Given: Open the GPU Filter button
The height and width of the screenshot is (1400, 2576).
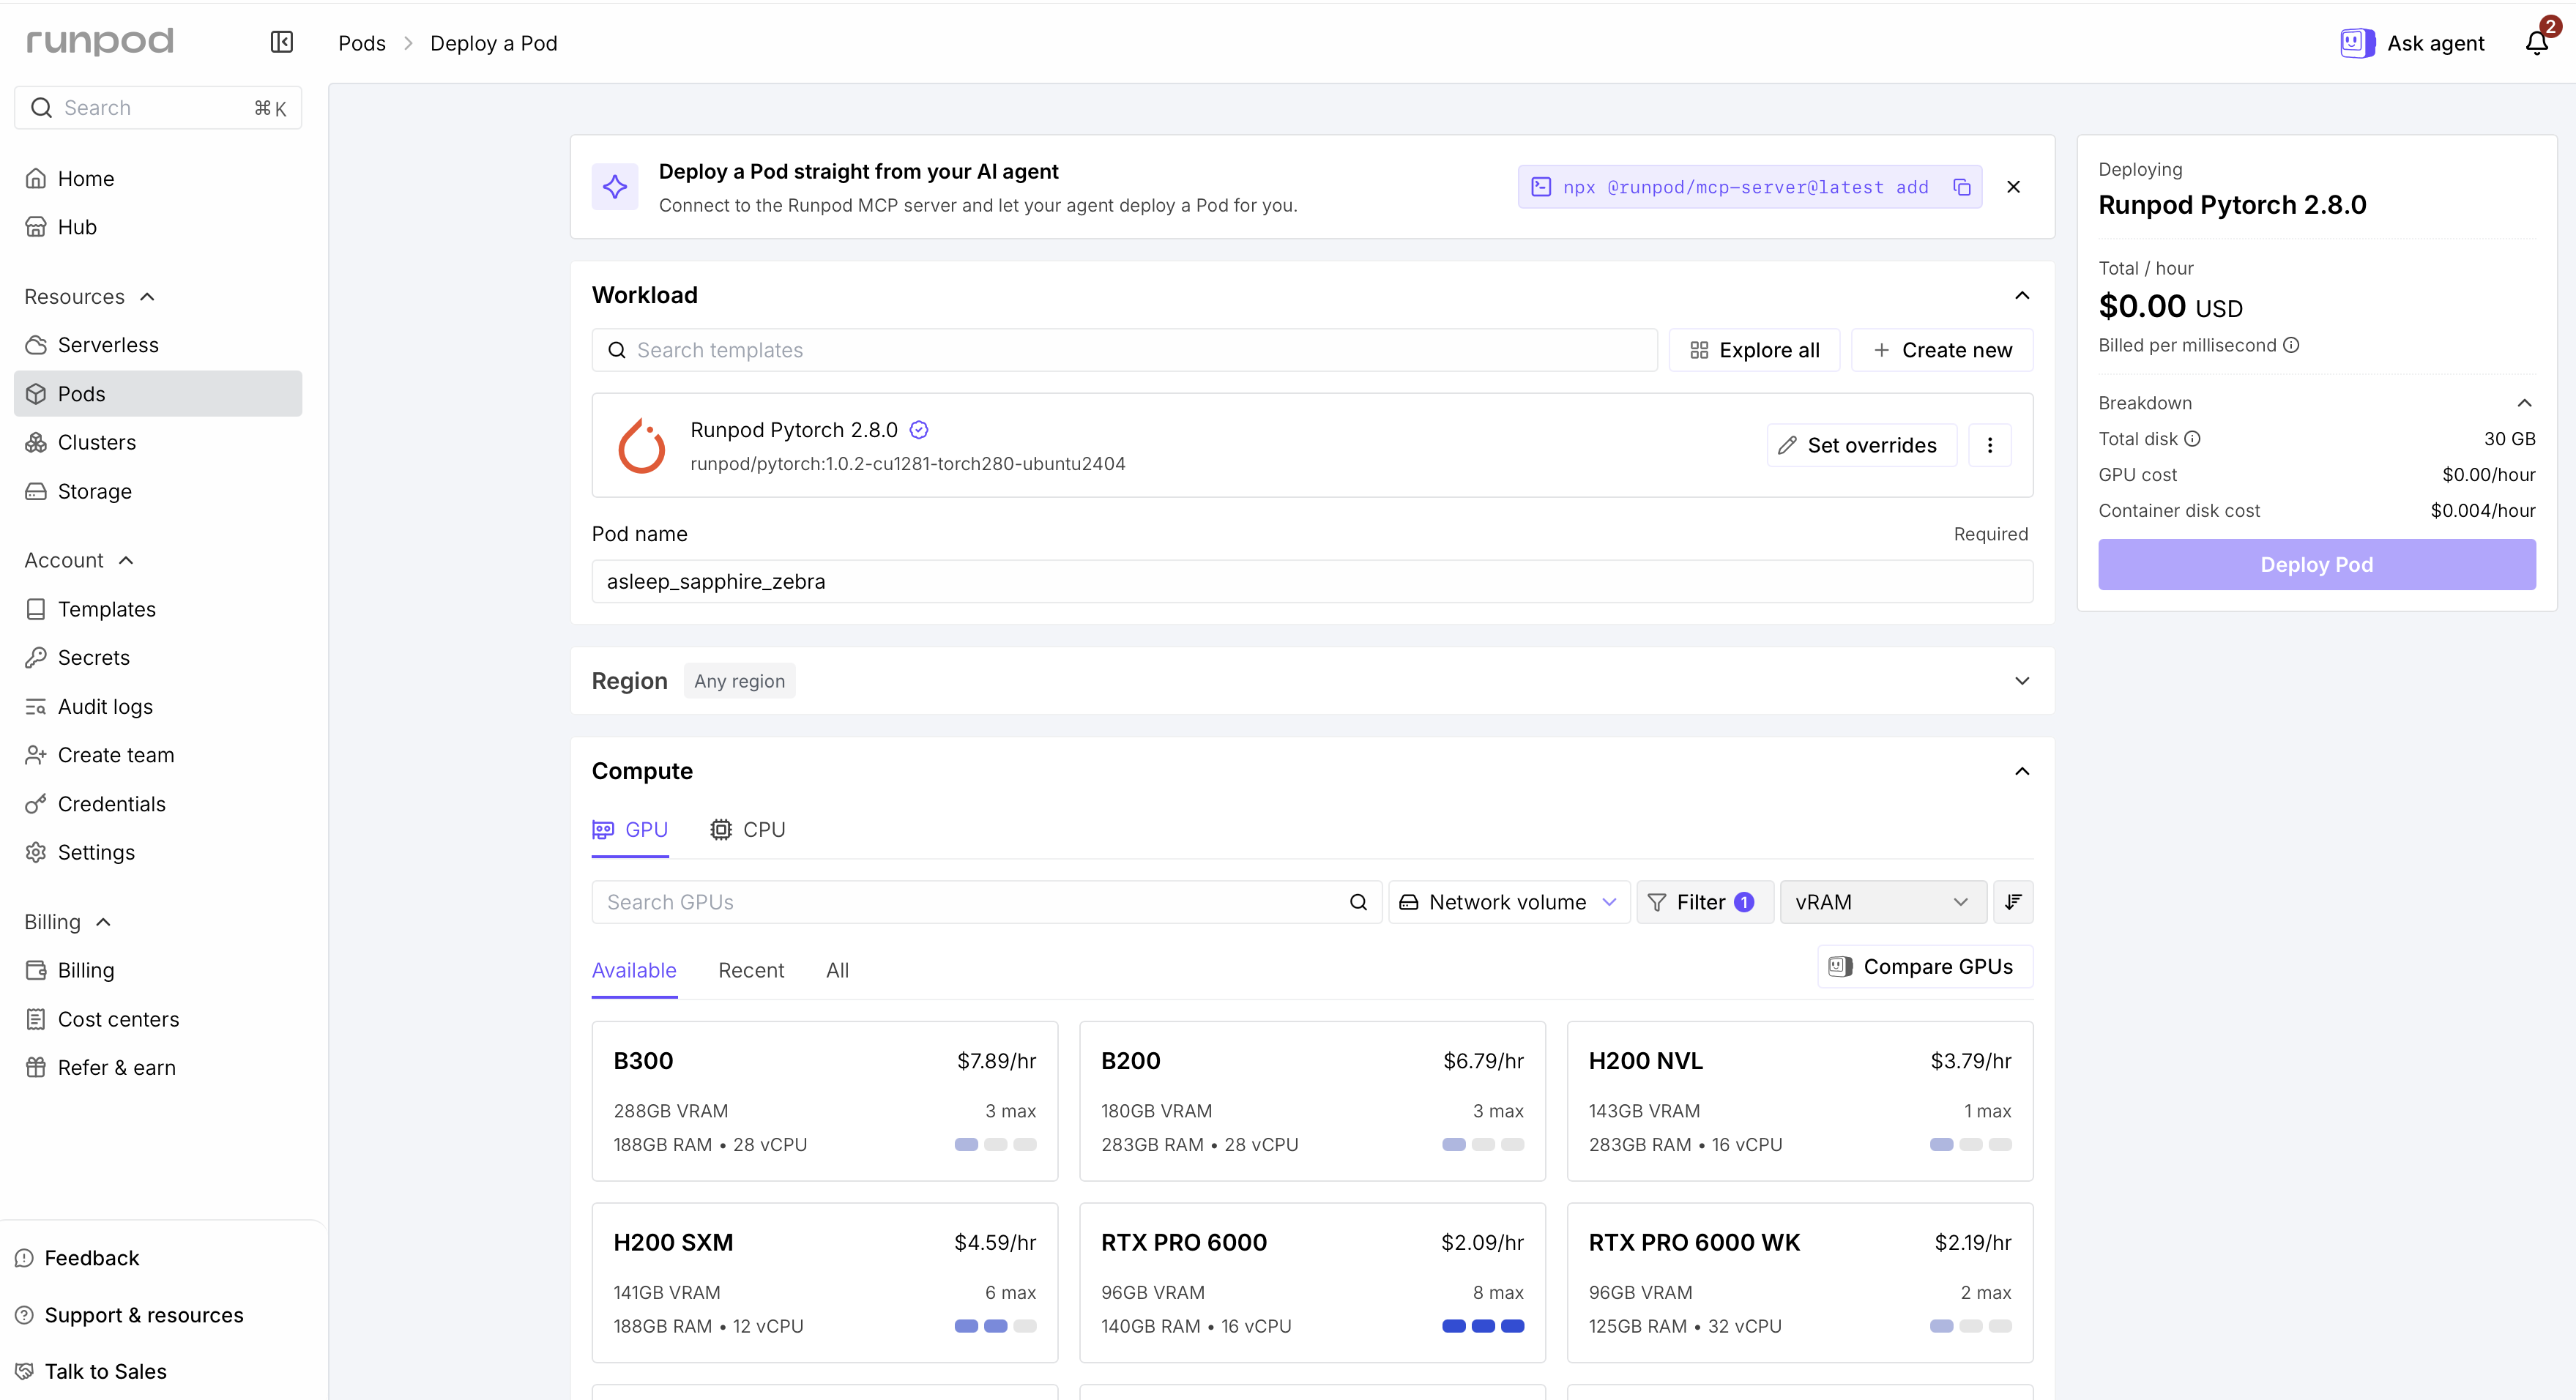Looking at the screenshot, I should [1704, 902].
